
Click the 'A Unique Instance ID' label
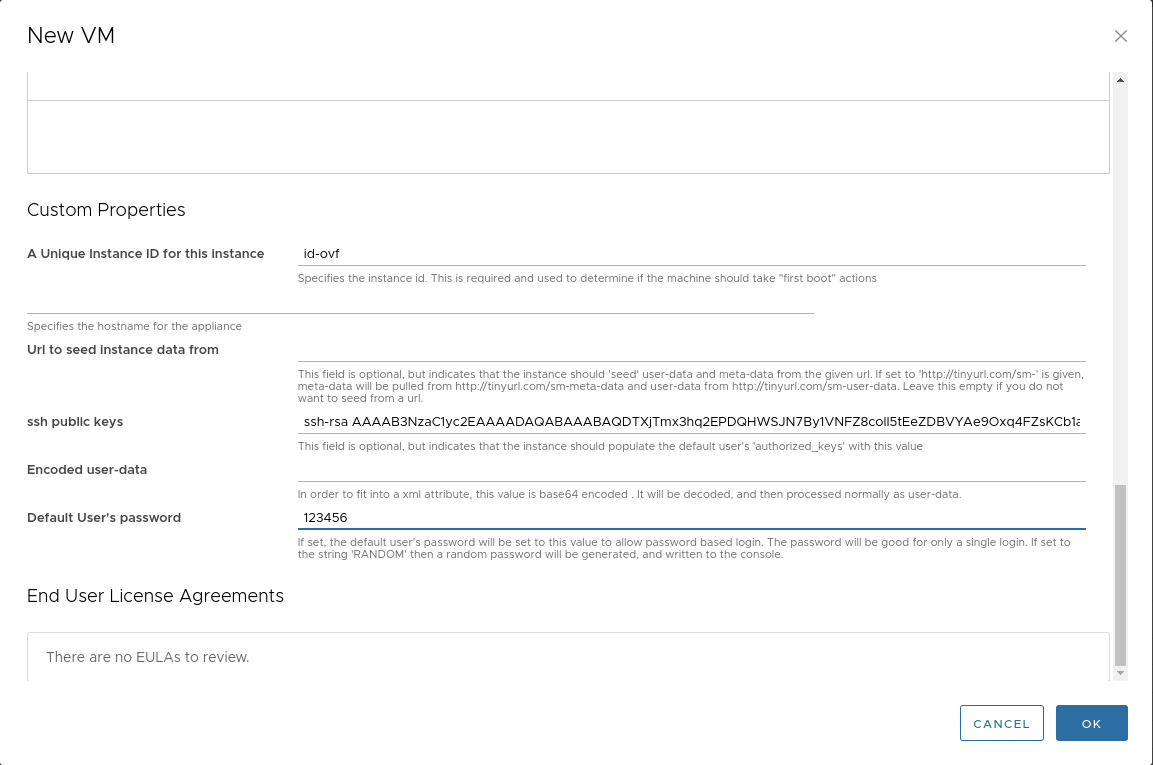click(x=145, y=254)
